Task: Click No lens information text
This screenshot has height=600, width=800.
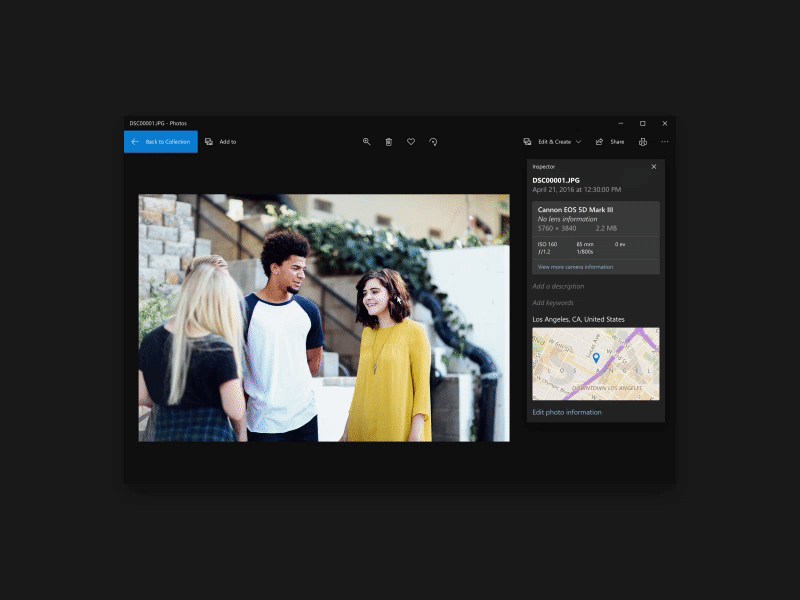Action: pyautogui.click(x=567, y=219)
